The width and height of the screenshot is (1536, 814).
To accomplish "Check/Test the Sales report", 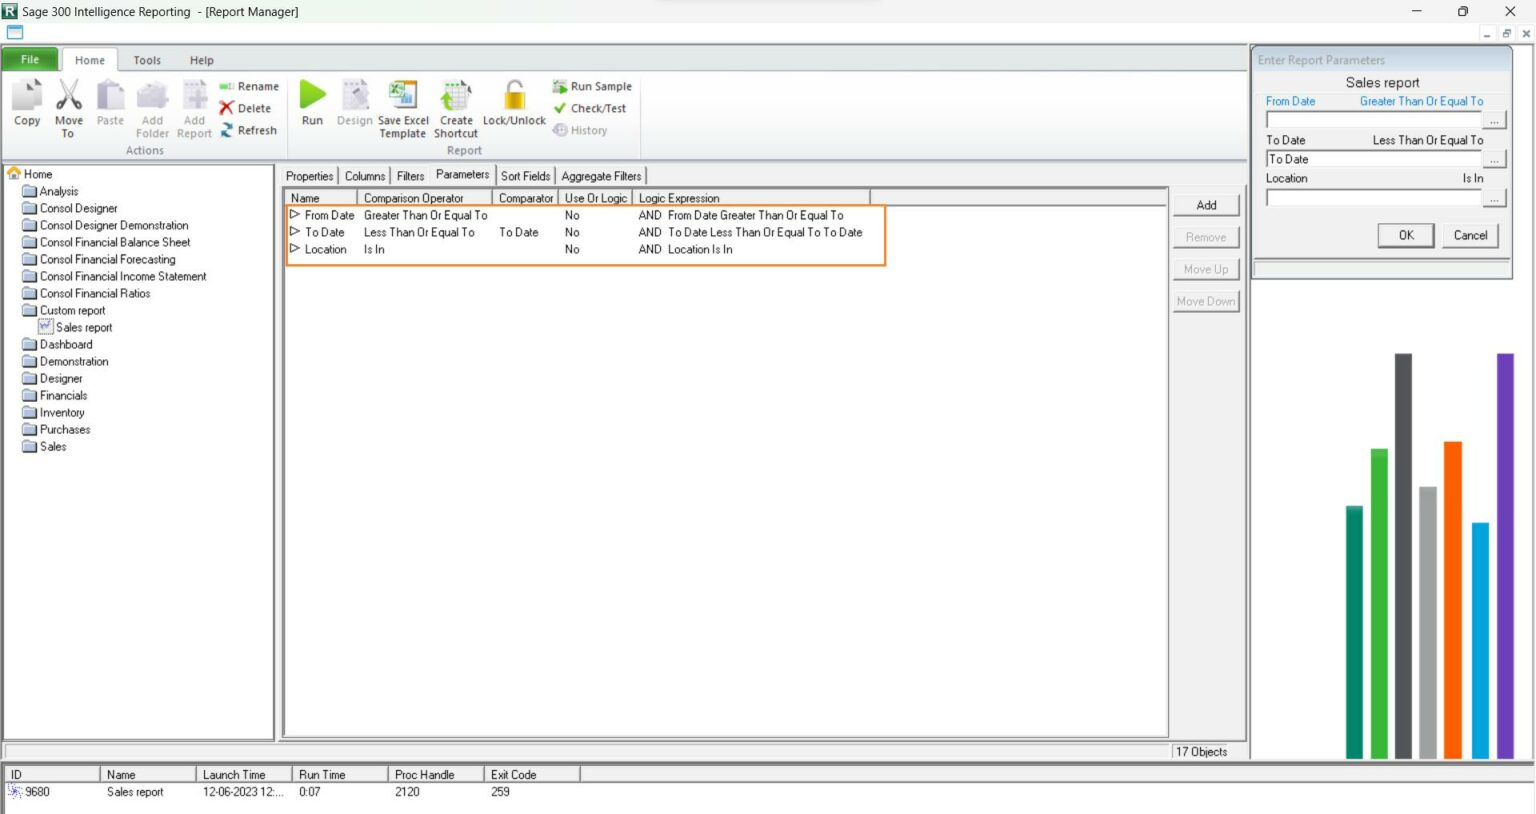I will (592, 108).
